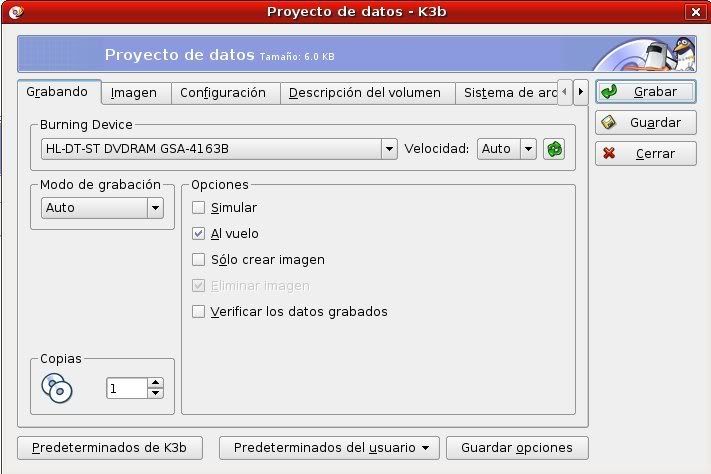Screen dimensions: 711x474
Task: Tick Sólo crear imagen checkbox
Action: (198, 259)
